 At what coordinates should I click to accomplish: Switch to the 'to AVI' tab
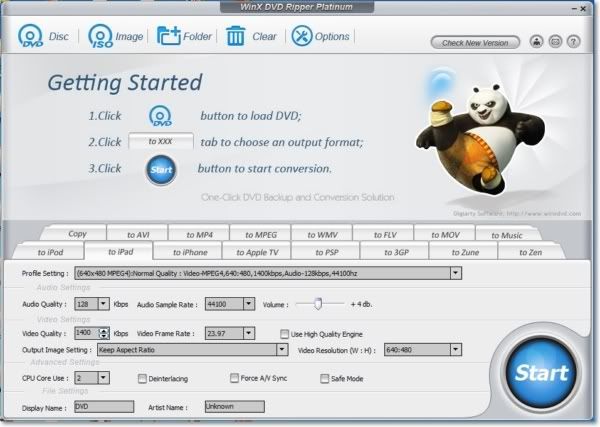(138, 234)
